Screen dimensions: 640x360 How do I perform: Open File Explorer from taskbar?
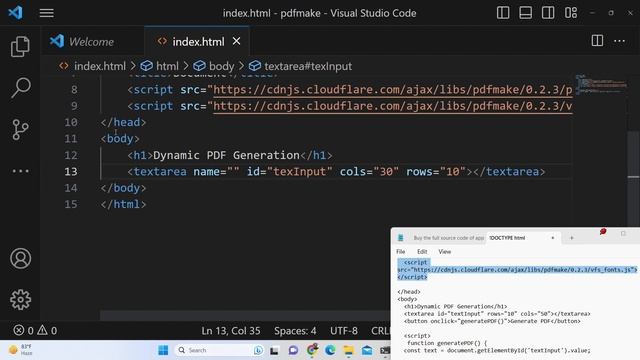pos(349,350)
